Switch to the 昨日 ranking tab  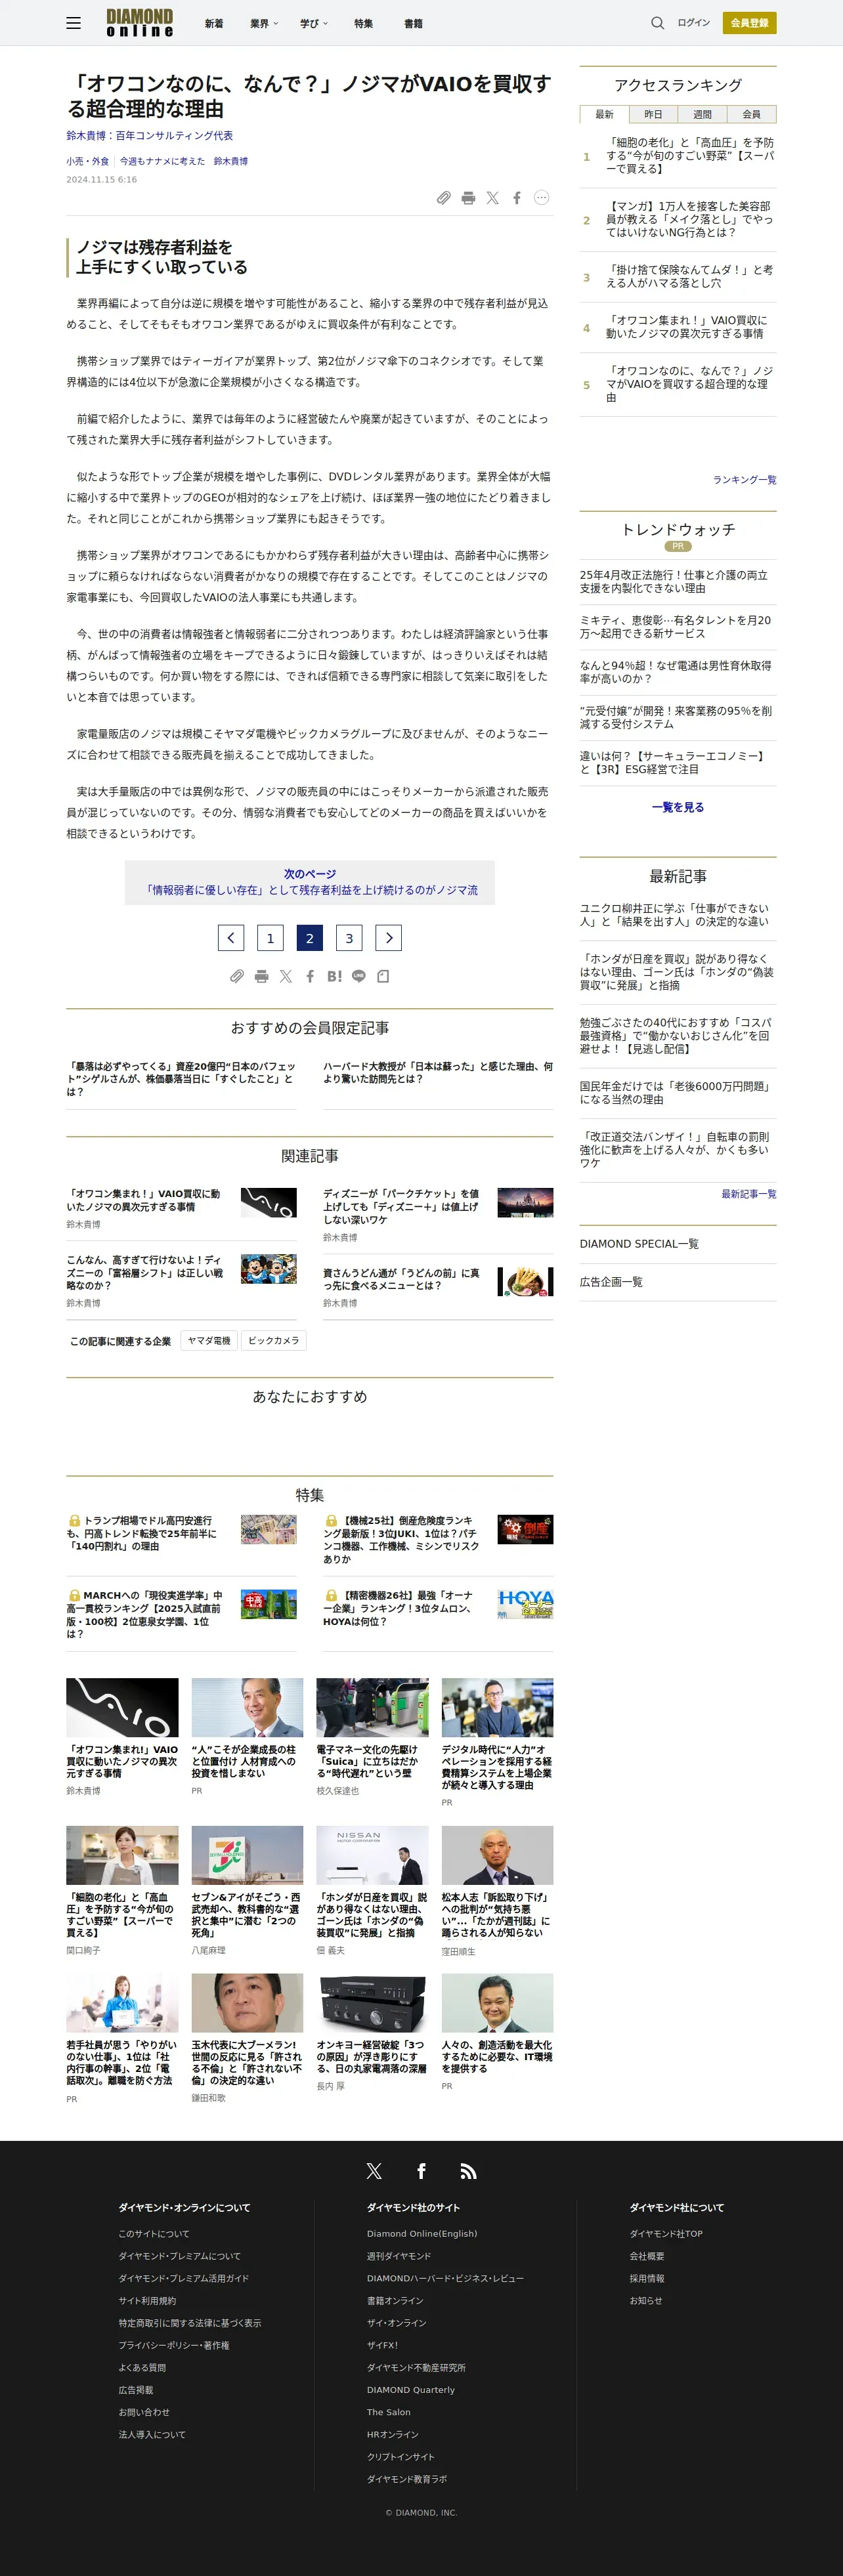coord(653,114)
